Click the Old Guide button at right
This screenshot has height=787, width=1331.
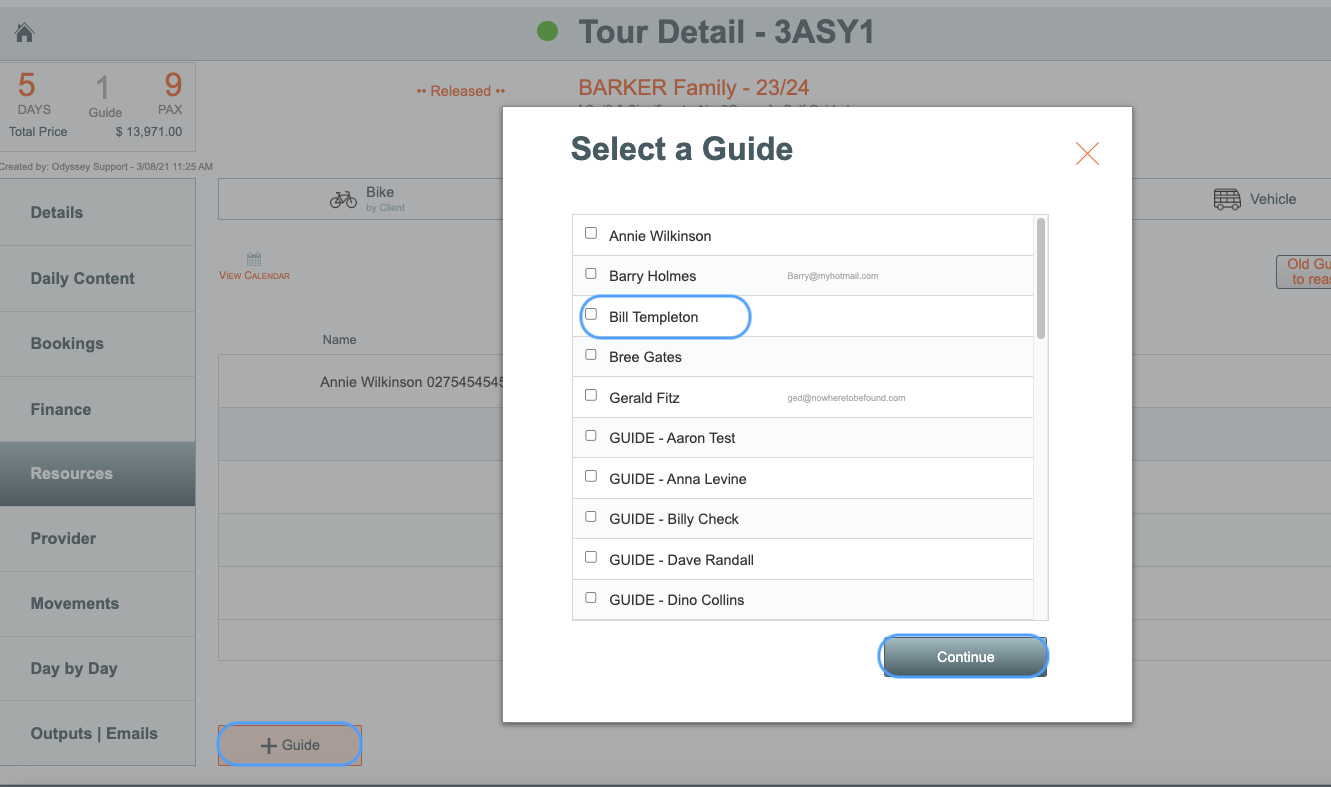tap(1304, 272)
